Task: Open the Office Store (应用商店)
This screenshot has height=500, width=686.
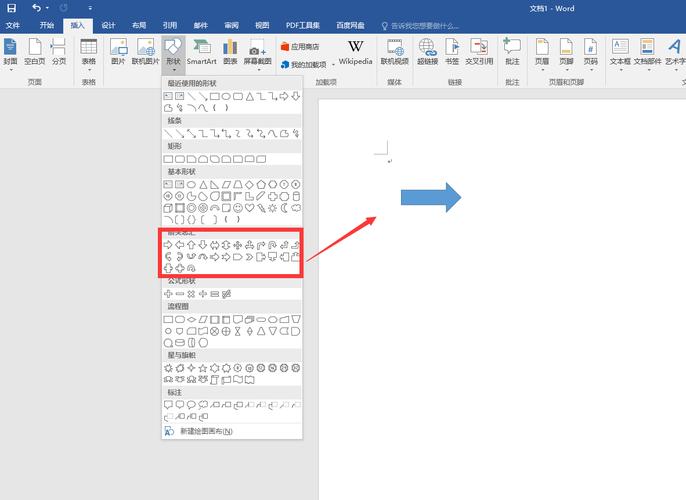Action: [300, 46]
